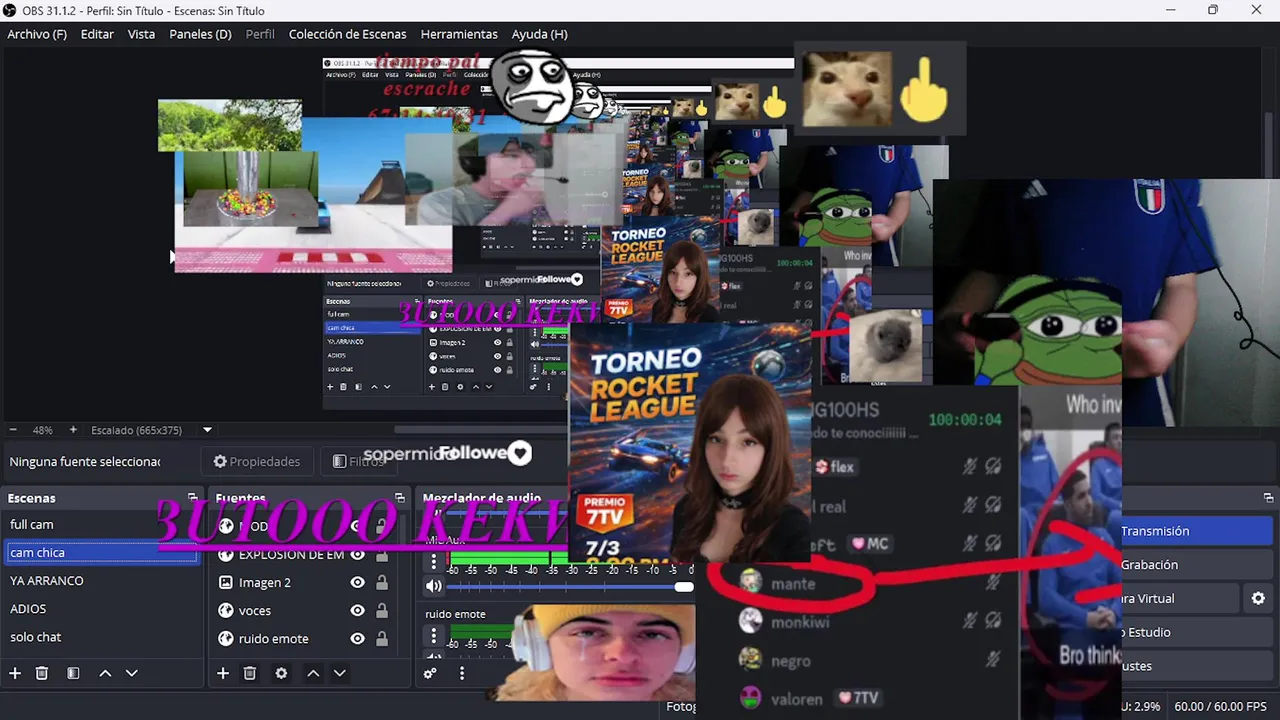Click the ruido emote browser source icon
1280x720 pixels.
[x=226, y=638]
